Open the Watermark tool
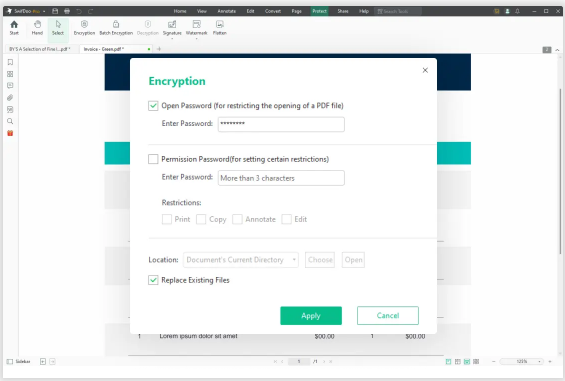The image size is (565, 381). coord(196,28)
